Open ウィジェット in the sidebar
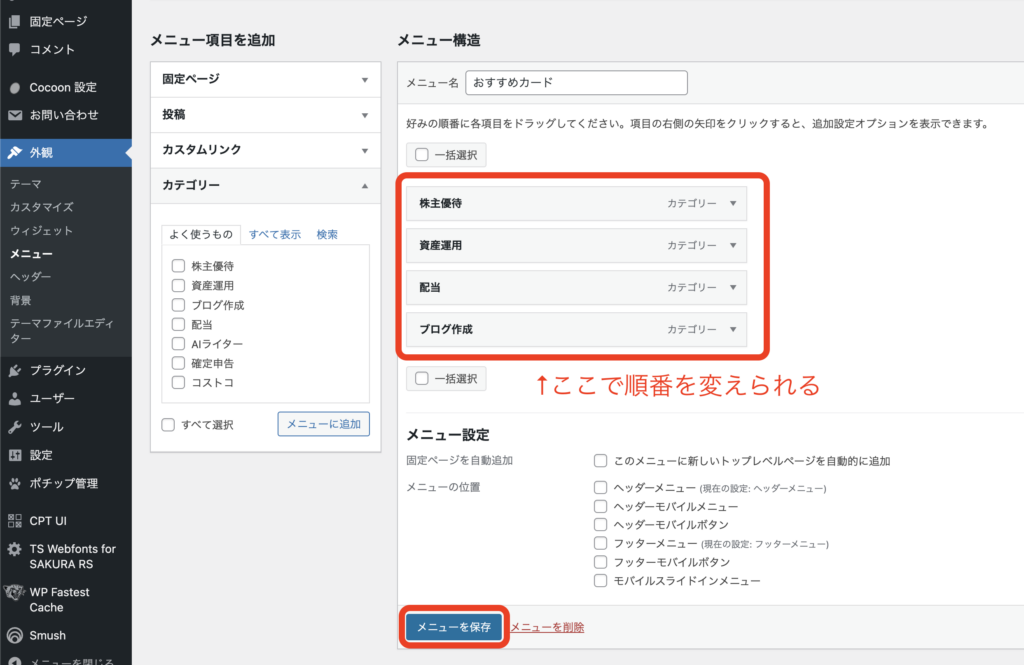Viewport: 1024px width, 665px height. tap(41, 231)
